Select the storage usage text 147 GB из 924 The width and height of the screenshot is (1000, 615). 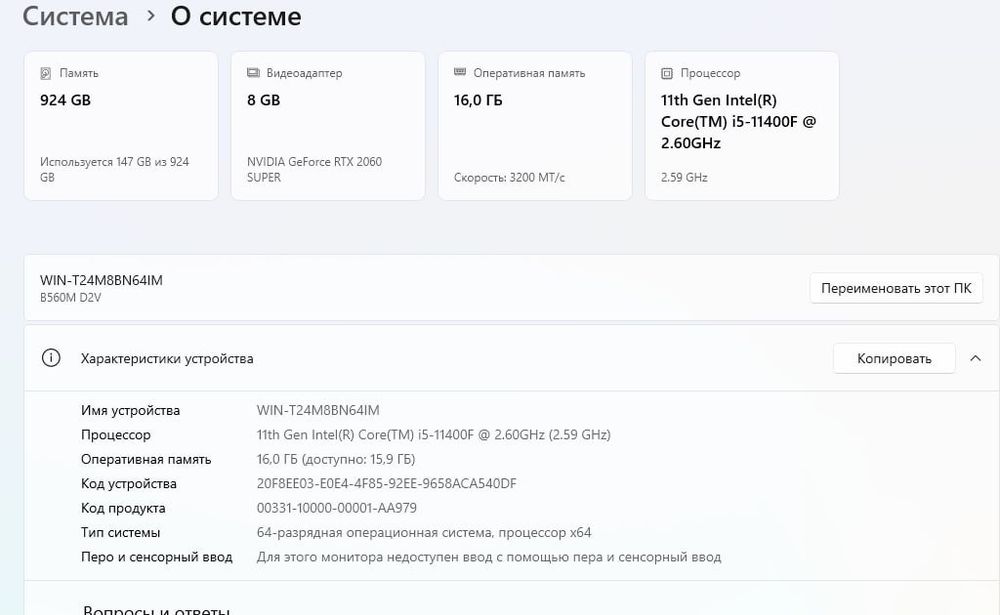pos(115,170)
